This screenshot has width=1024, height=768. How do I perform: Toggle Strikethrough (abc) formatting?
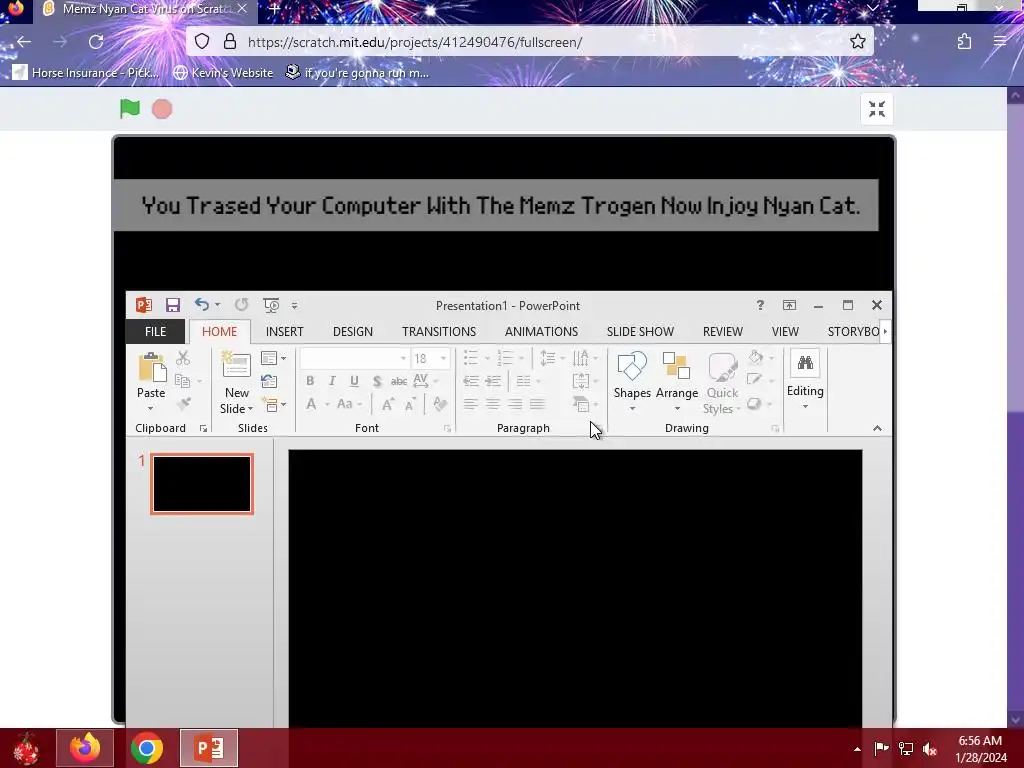pos(399,381)
